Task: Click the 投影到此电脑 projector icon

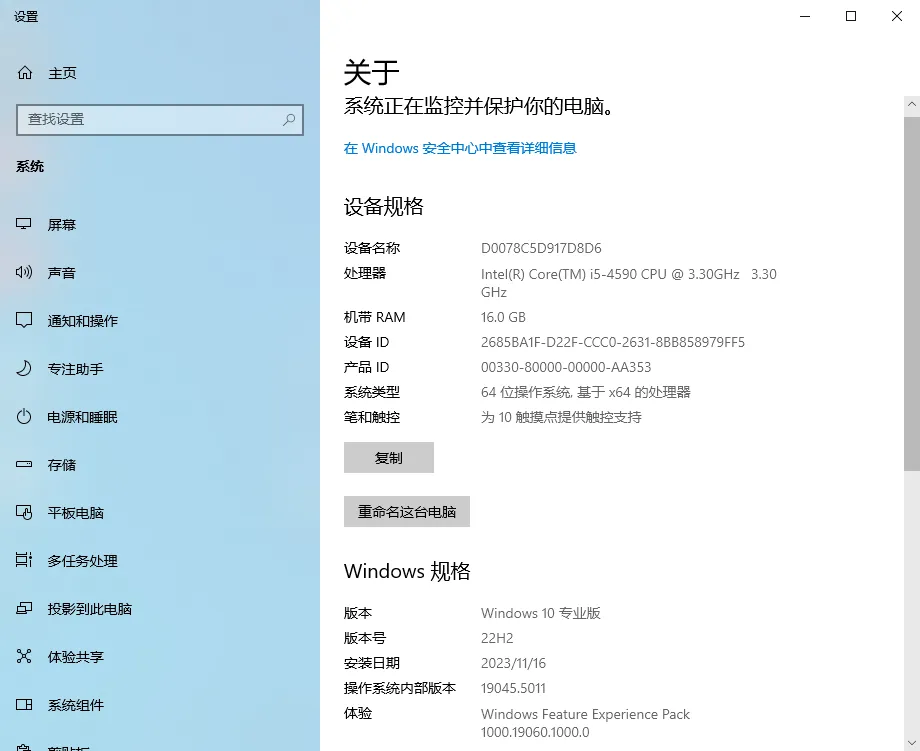Action: 23,608
